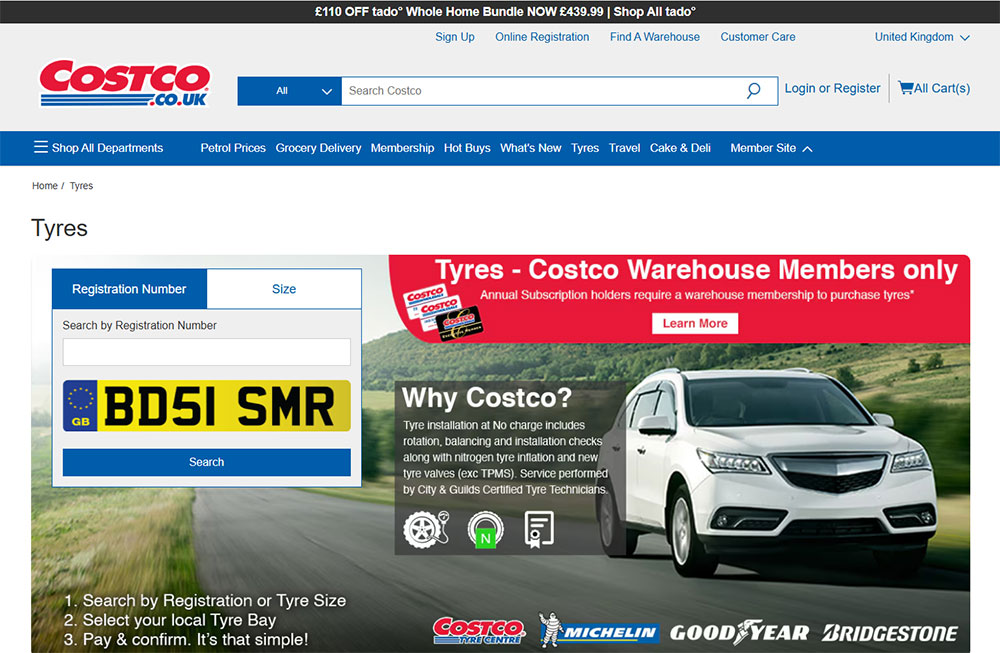The height and width of the screenshot is (653, 1000).
Task: Go to Home breadcrumb link
Action: tap(45, 186)
